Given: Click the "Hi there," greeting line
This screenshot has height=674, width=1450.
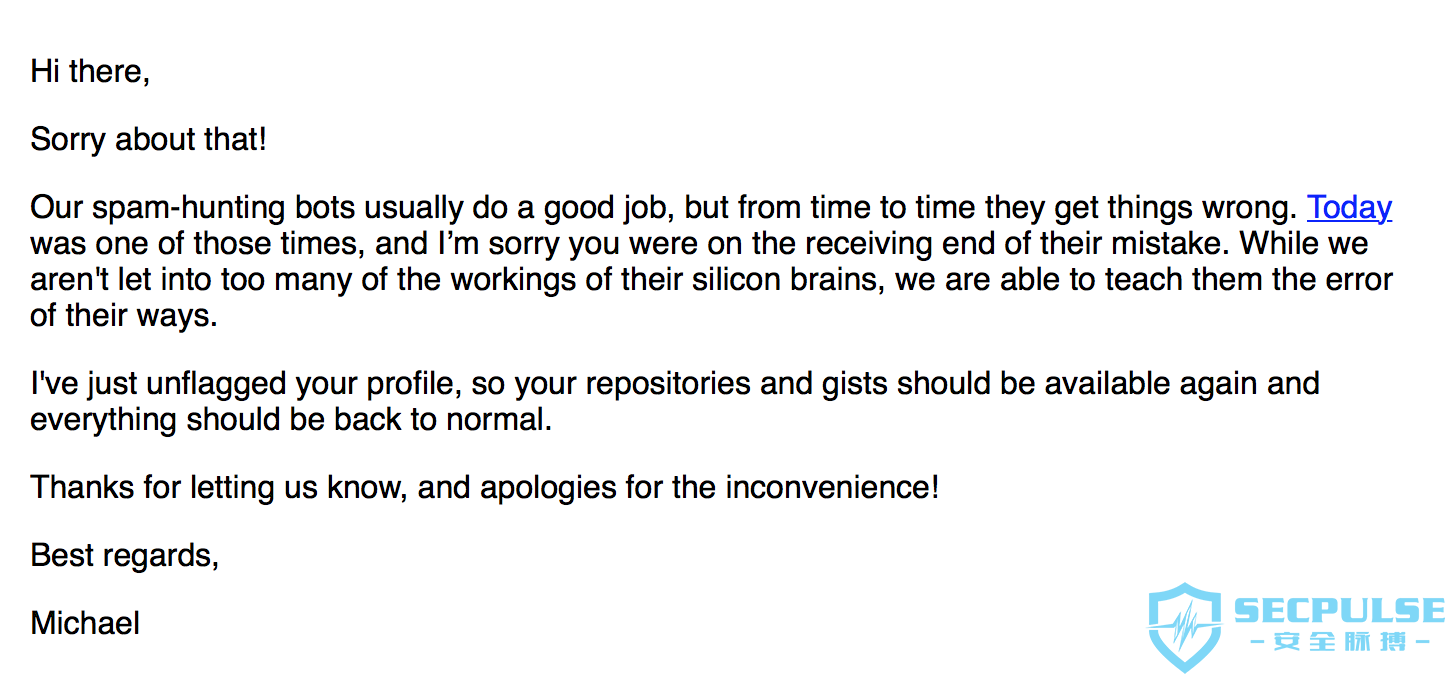Looking at the screenshot, I should [x=90, y=71].
